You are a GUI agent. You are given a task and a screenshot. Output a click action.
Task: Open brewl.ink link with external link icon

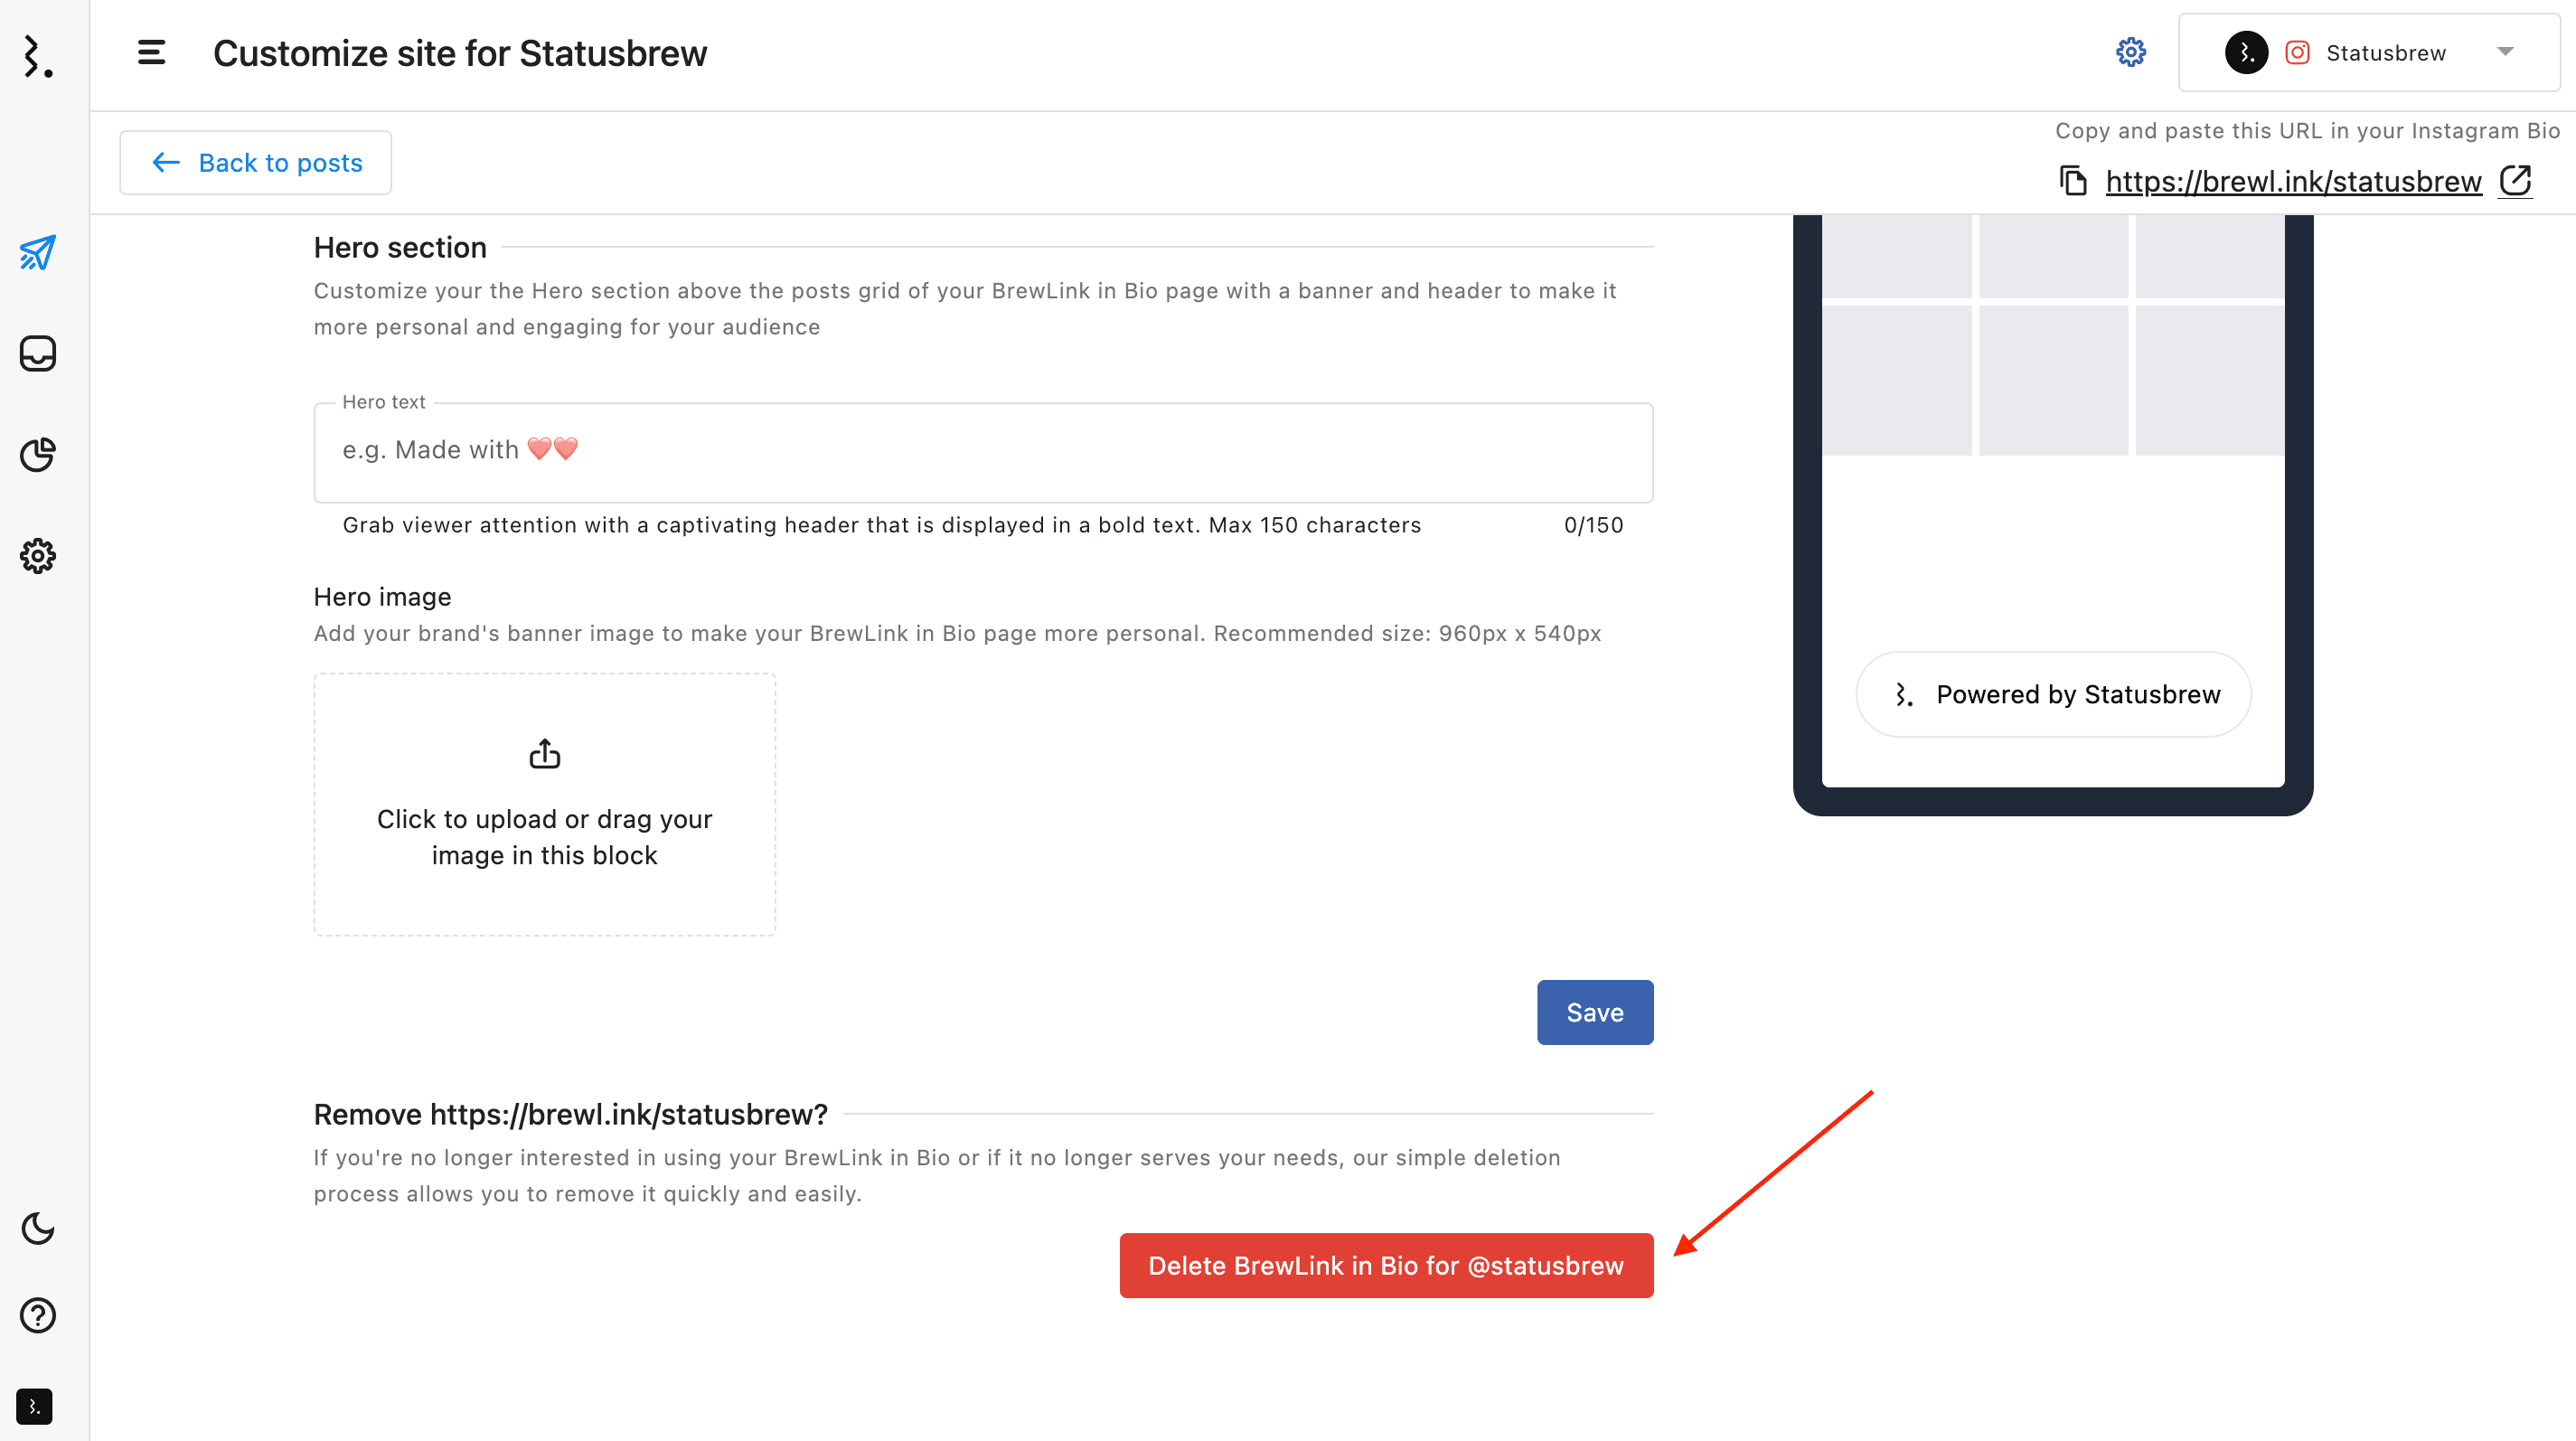tap(2515, 181)
